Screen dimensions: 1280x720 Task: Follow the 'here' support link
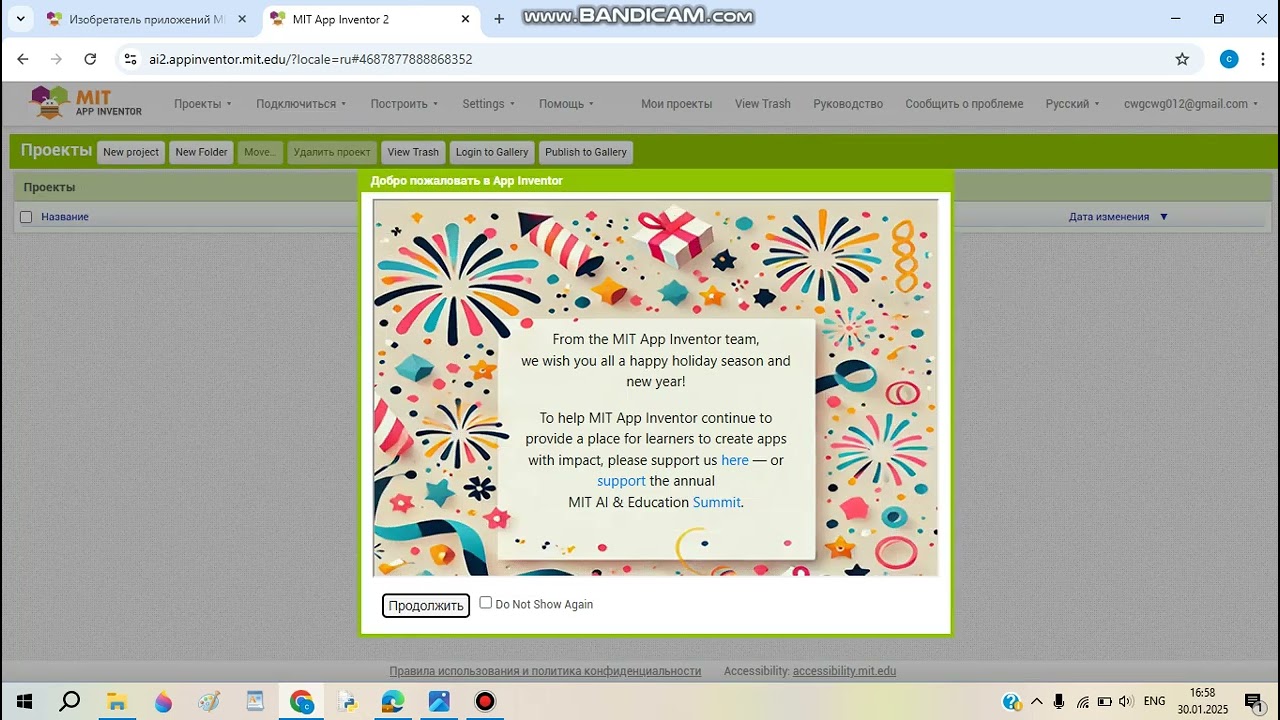pyautogui.click(x=735, y=460)
